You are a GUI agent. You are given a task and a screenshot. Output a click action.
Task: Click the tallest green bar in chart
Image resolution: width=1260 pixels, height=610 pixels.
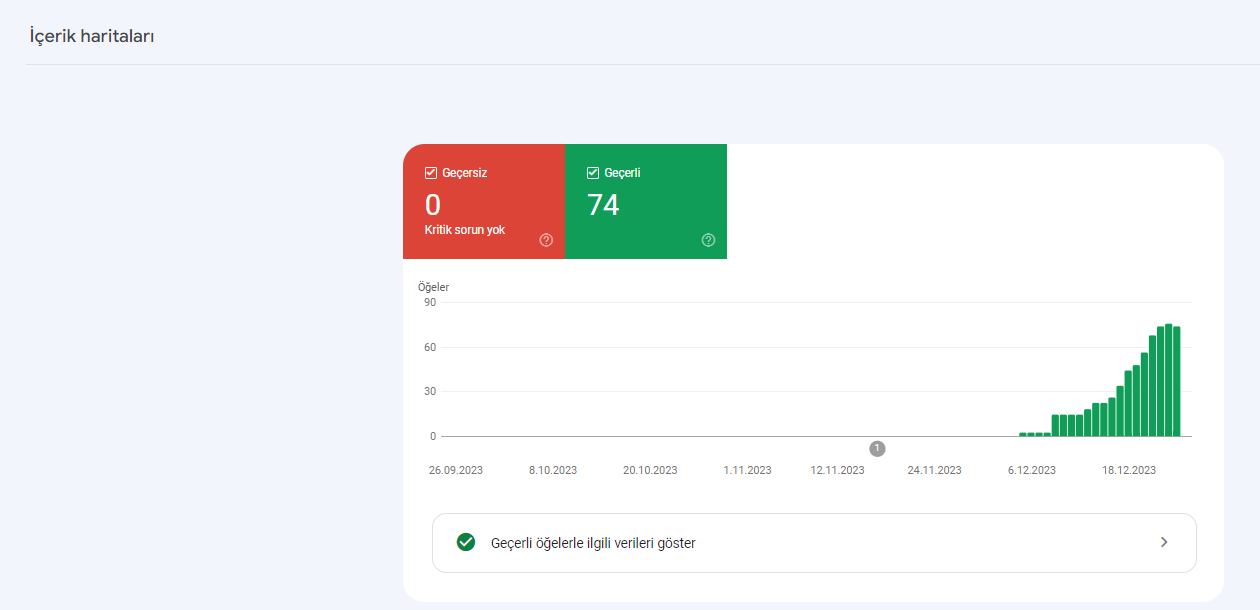click(x=1168, y=380)
